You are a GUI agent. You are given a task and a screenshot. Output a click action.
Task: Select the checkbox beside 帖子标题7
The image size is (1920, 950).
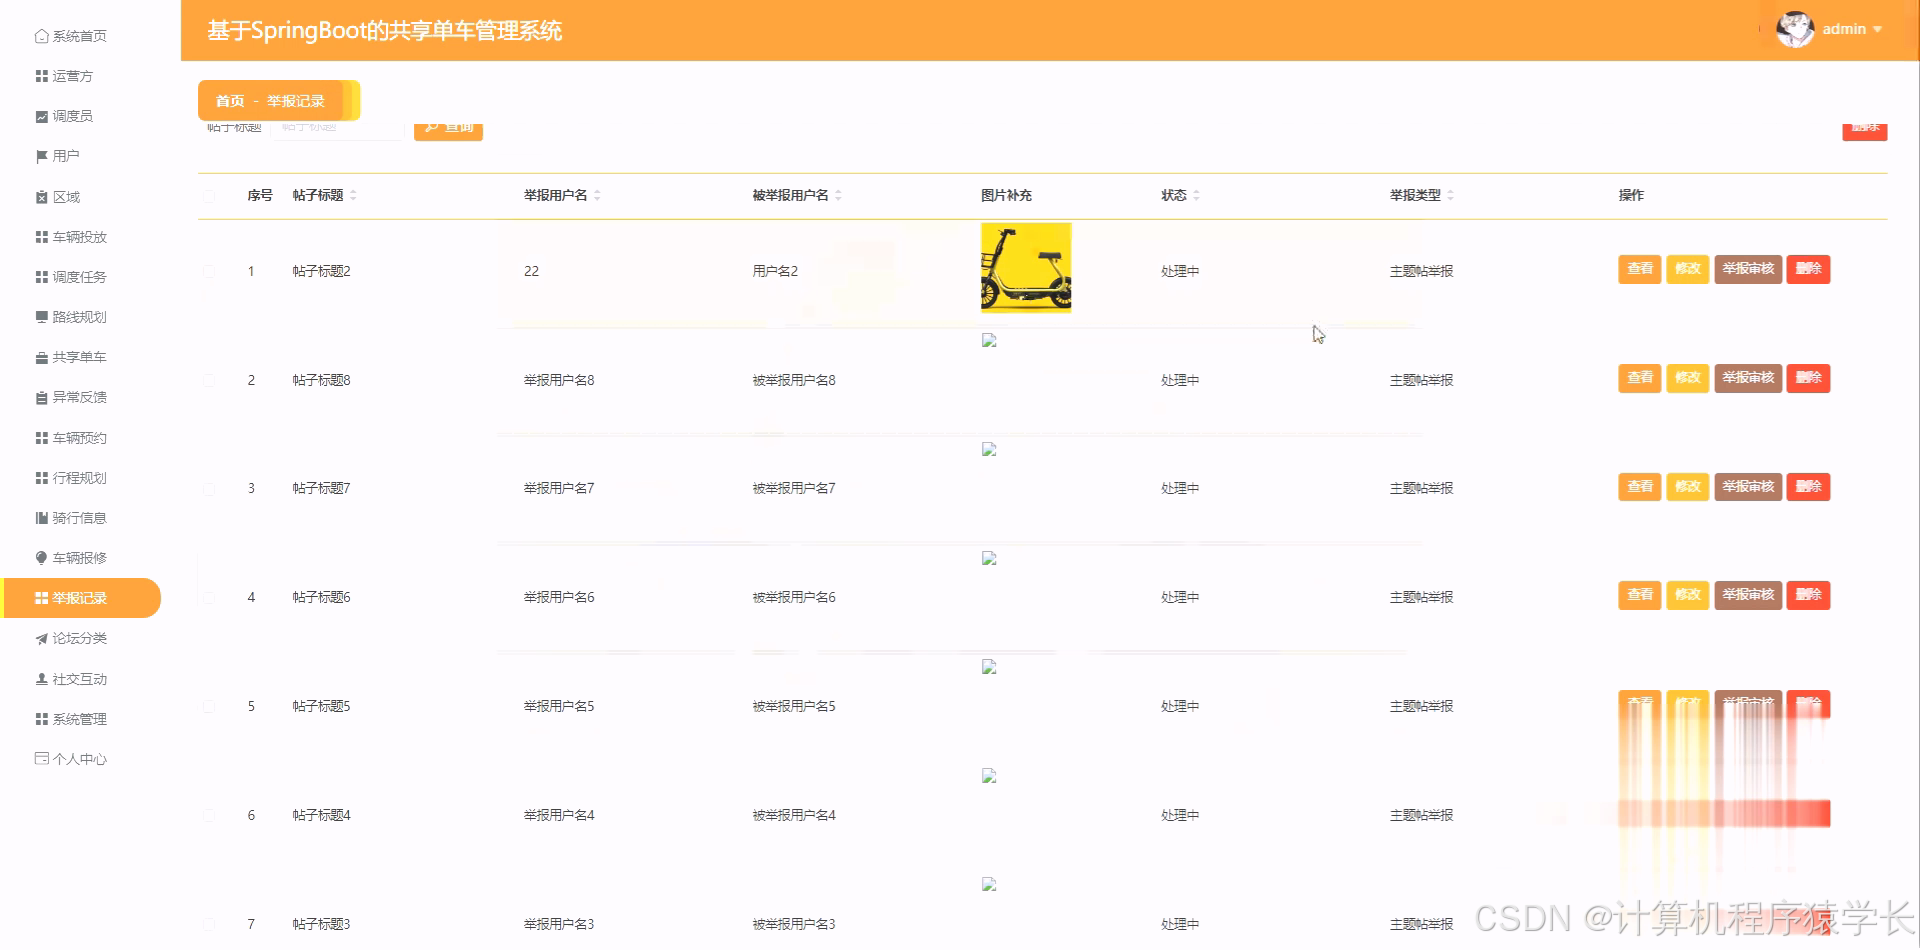click(209, 488)
